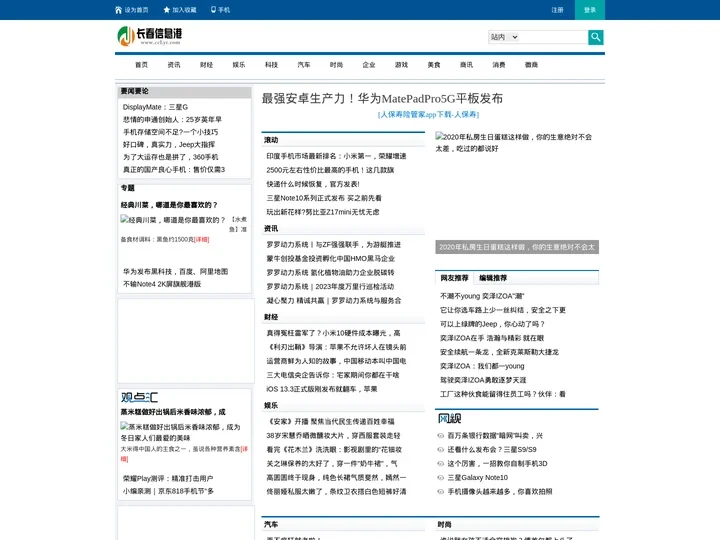Open 可以上绿牌的Jeep article
Image resolution: width=720 pixels, height=540 pixels.
pos(492,324)
